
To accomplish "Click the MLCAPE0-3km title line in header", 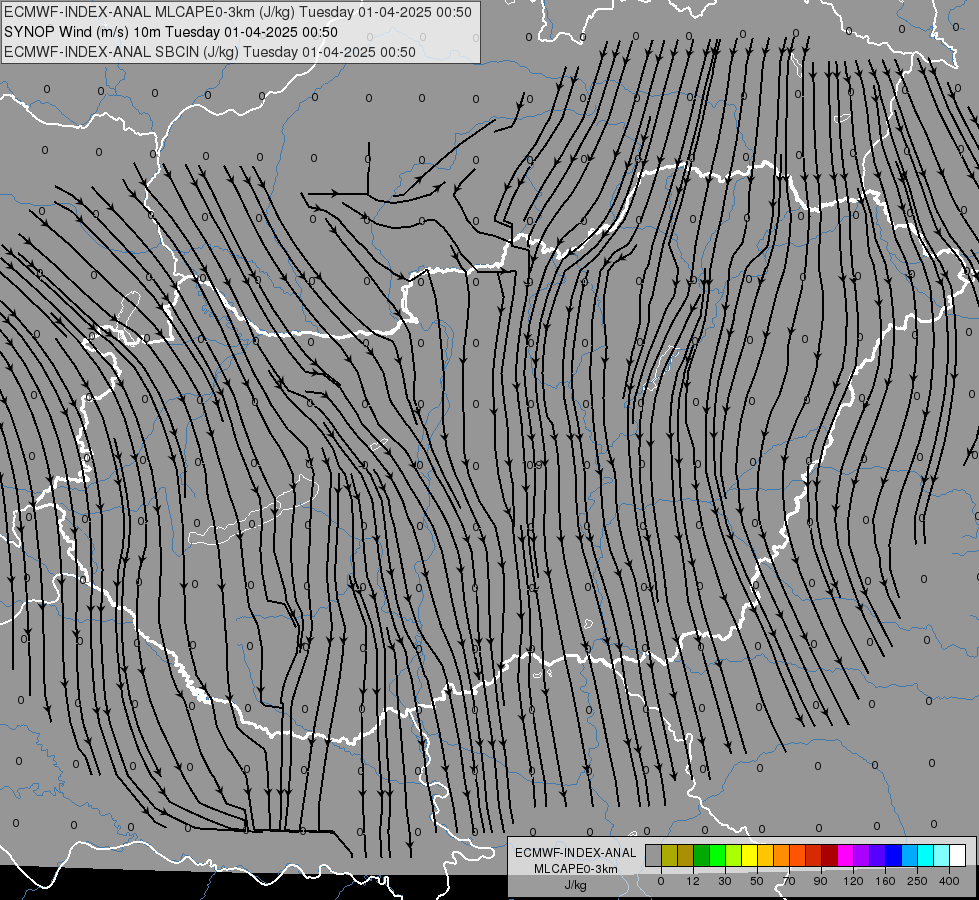I will pos(238,12).
